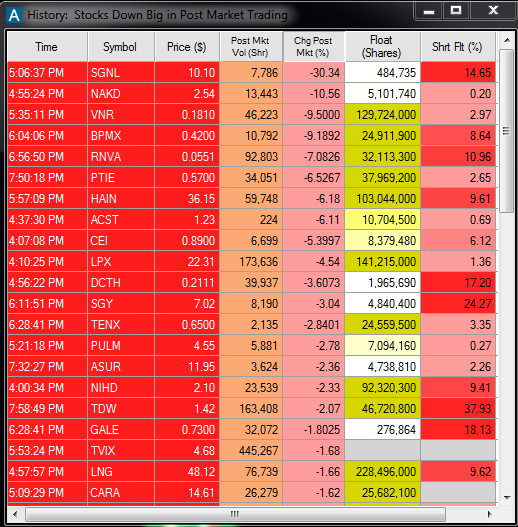
Task: Select the RNVA symbol cell
Action: click(x=121, y=157)
